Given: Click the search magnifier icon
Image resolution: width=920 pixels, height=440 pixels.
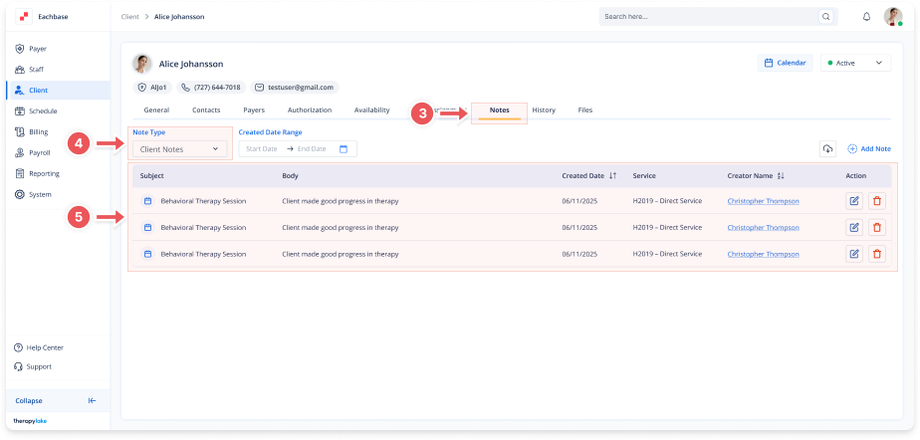Looking at the screenshot, I should coord(825,17).
